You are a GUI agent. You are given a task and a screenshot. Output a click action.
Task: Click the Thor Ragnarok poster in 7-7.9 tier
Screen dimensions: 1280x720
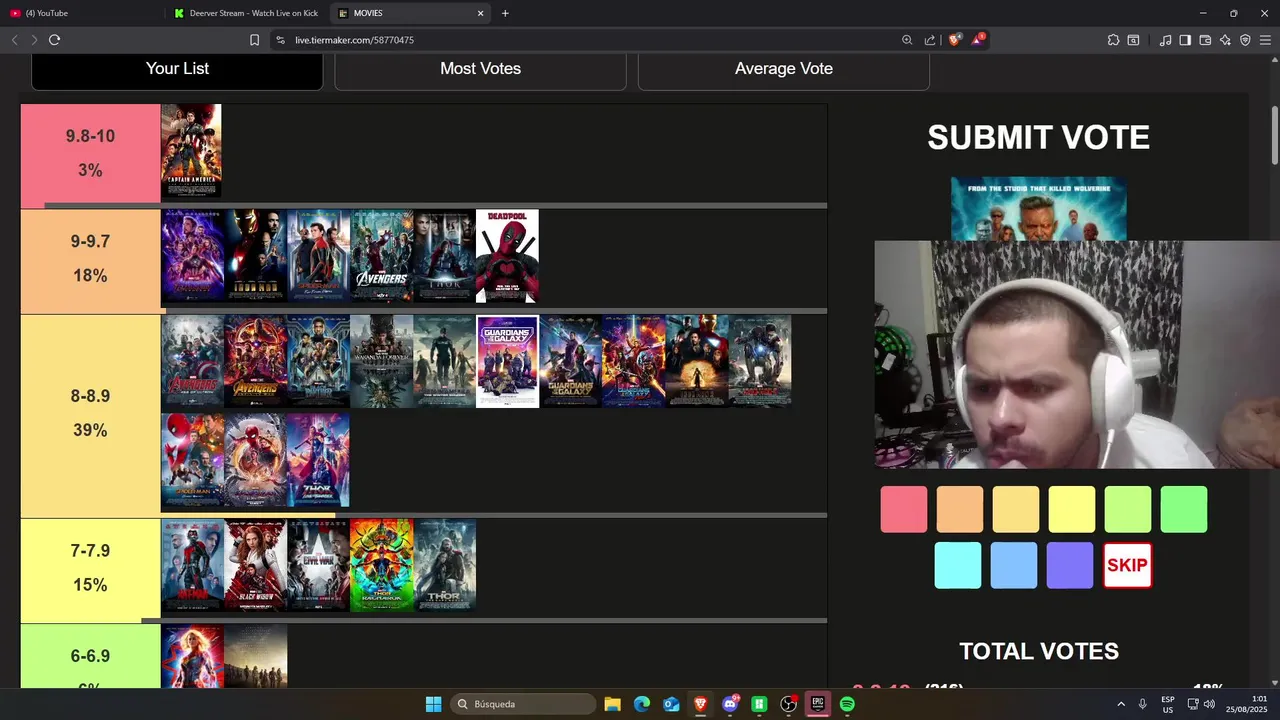pyautogui.click(x=381, y=565)
